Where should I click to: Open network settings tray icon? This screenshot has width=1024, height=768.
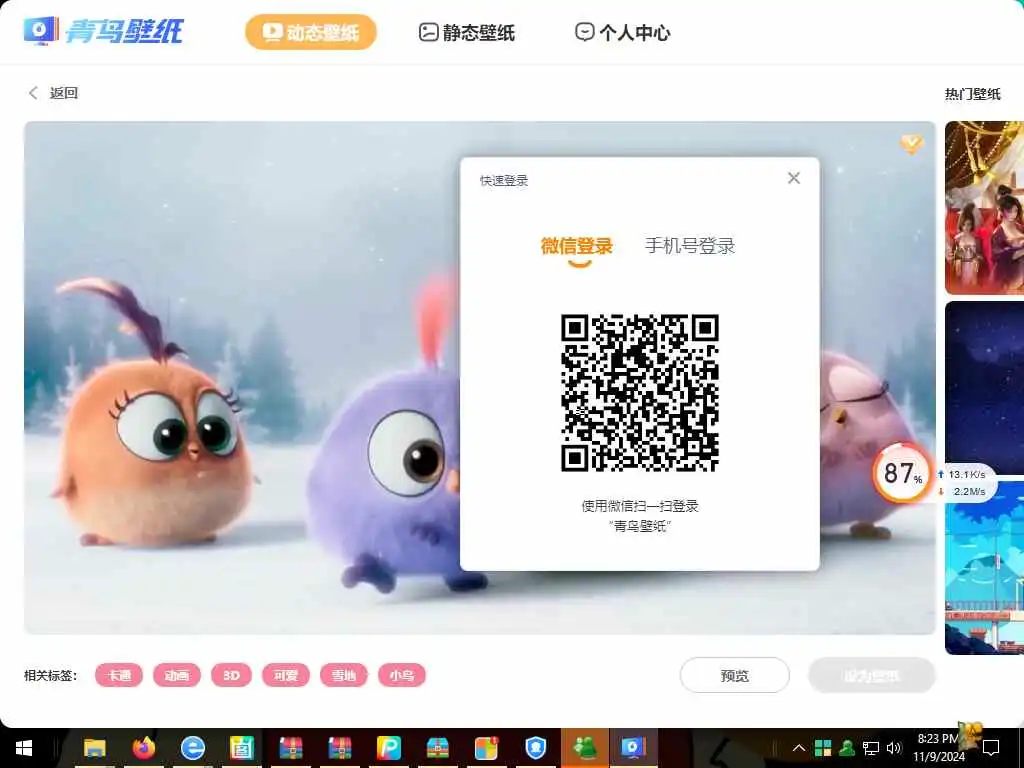tap(871, 748)
